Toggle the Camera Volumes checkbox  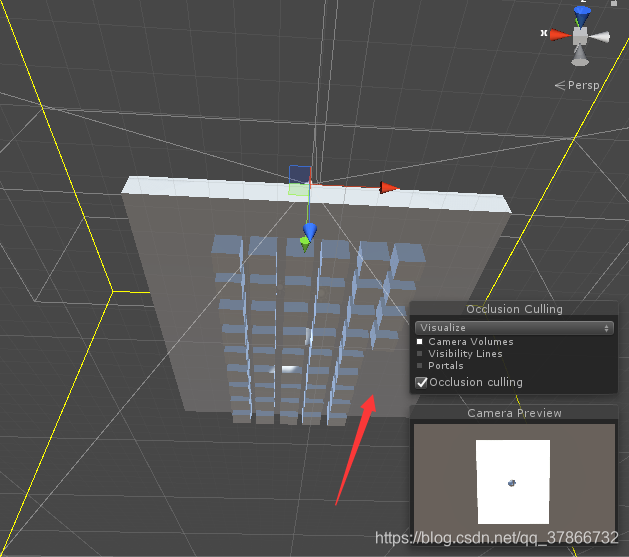pyautogui.click(x=420, y=342)
